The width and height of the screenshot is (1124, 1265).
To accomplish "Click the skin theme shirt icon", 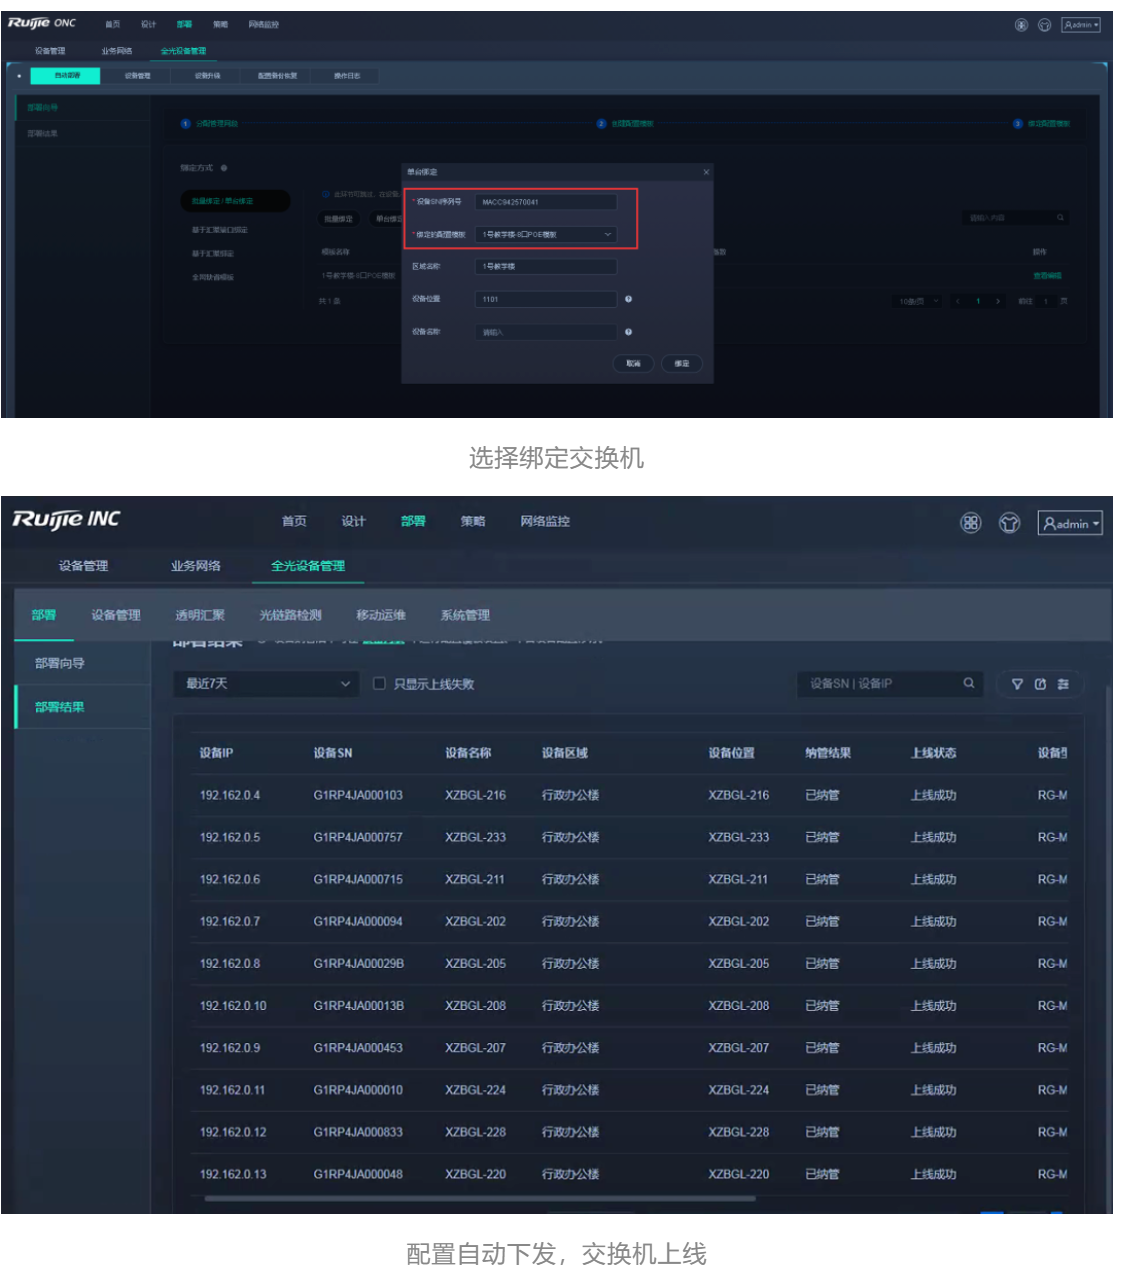I will (1009, 523).
